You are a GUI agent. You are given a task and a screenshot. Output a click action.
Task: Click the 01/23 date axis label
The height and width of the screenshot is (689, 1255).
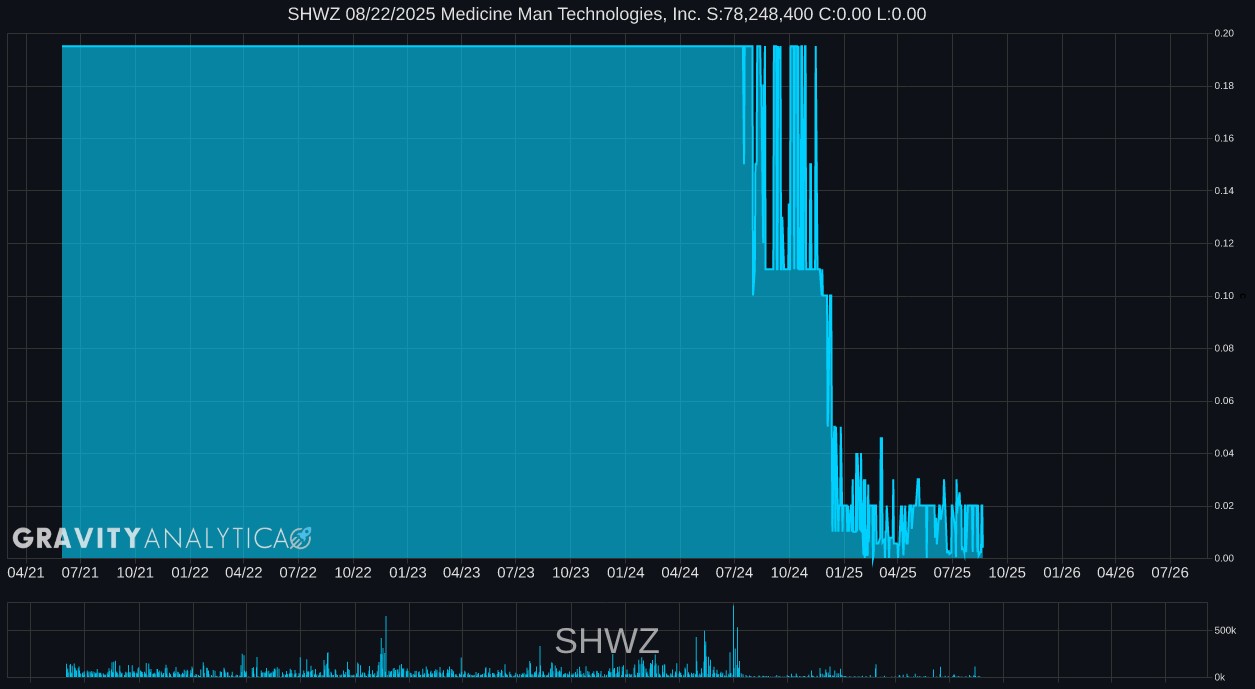coord(408,572)
